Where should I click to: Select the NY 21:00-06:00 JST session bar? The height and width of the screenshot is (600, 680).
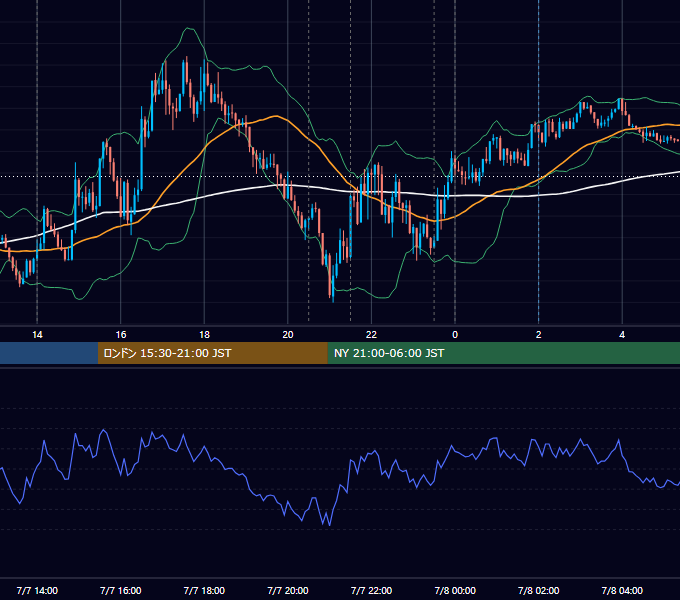(x=503, y=353)
